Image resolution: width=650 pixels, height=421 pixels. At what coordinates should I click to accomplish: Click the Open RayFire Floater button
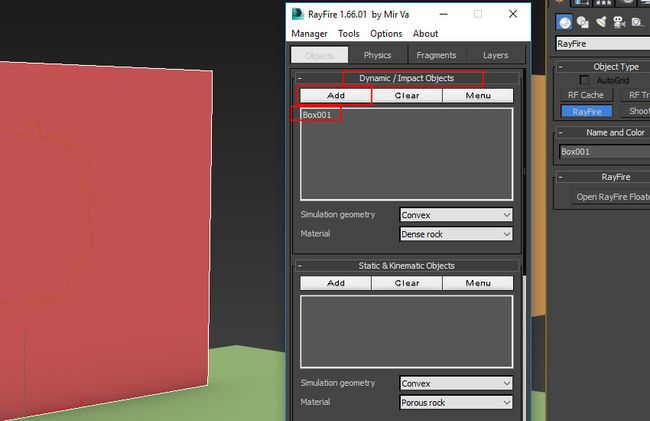(x=611, y=197)
